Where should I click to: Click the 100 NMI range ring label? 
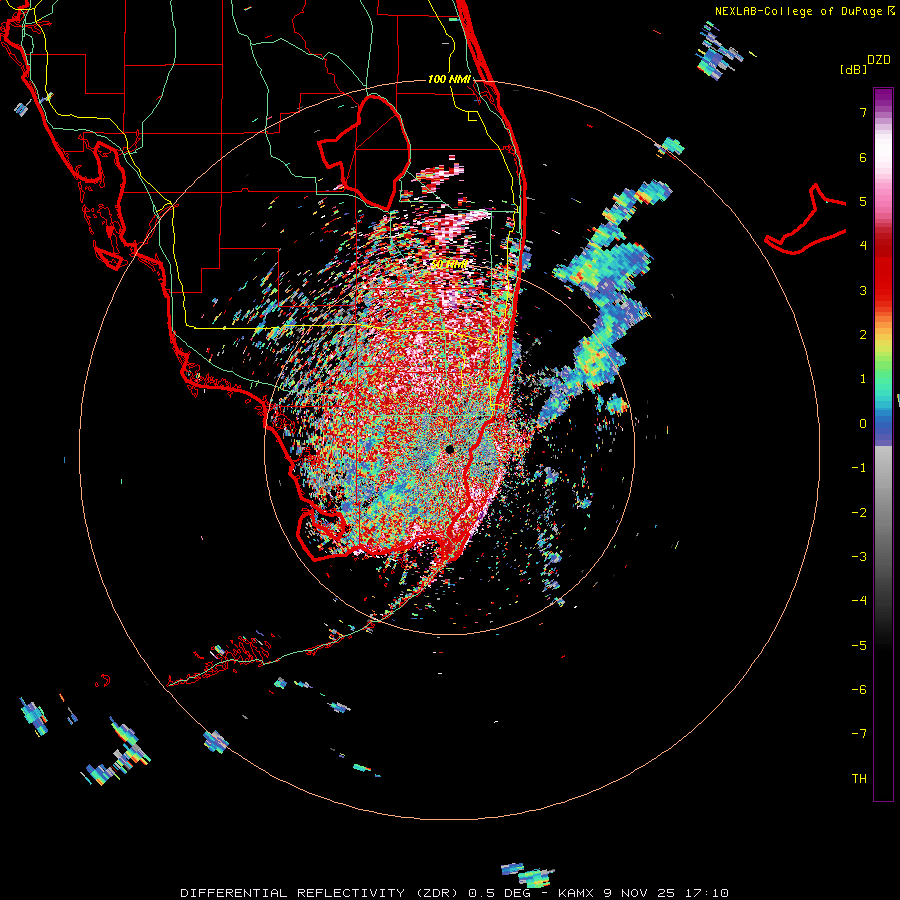point(449,79)
